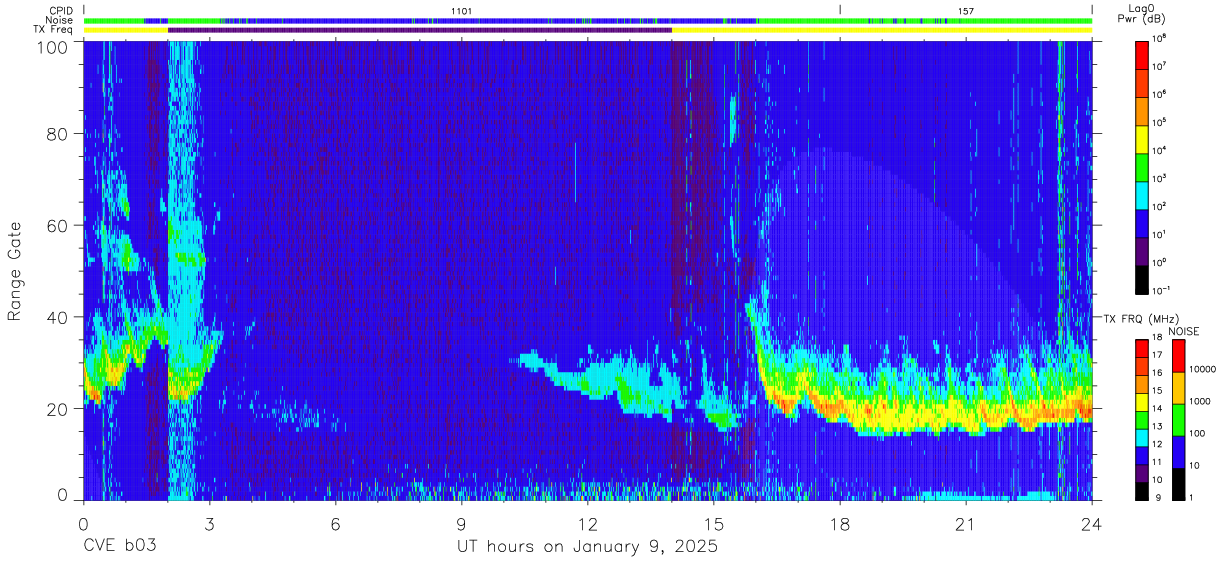1228x567 pixels.
Task: Pick the red segment of TX FRQ colorbar
Action: [x=1144, y=349]
